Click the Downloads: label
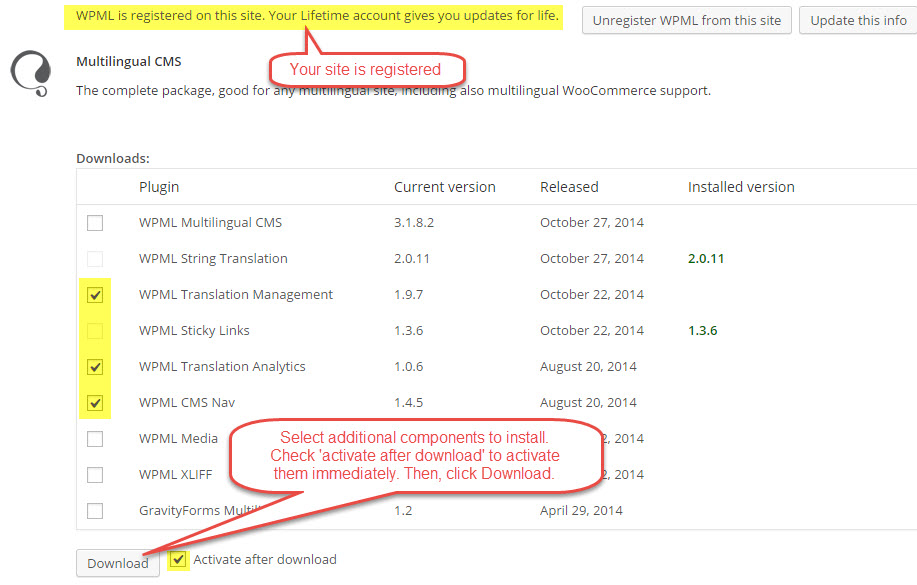Viewport: 917px width, 585px height. (113, 159)
